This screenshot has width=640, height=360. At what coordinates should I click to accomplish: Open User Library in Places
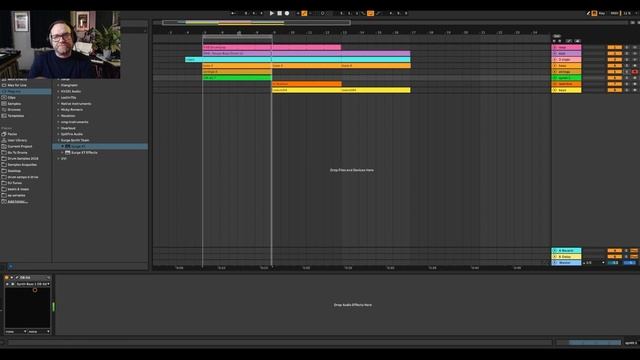pos(17,140)
